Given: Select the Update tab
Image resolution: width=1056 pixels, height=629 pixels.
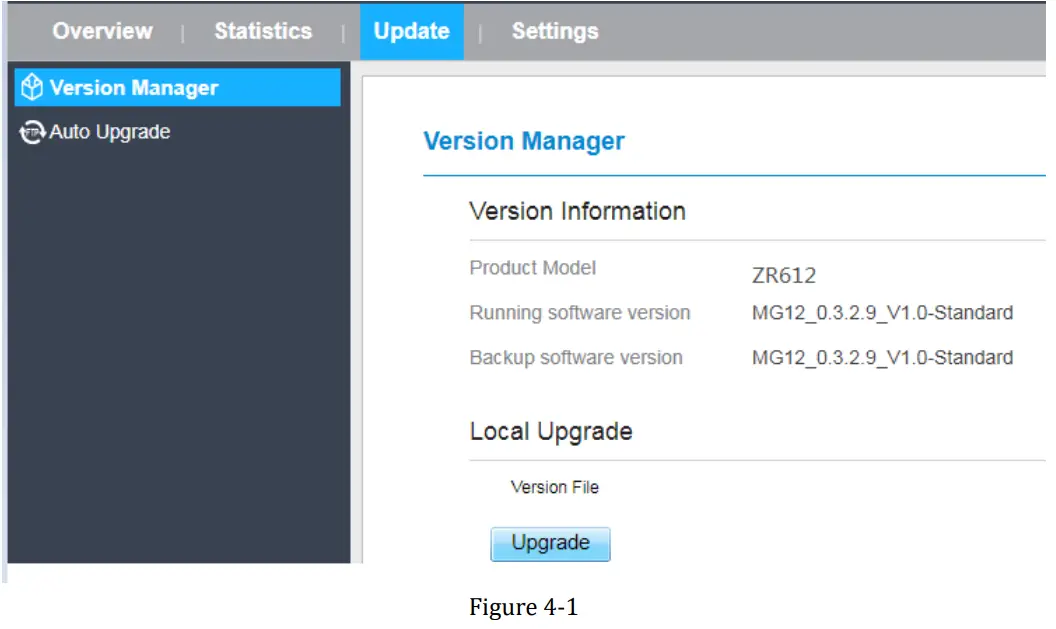Looking at the screenshot, I should [411, 31].
